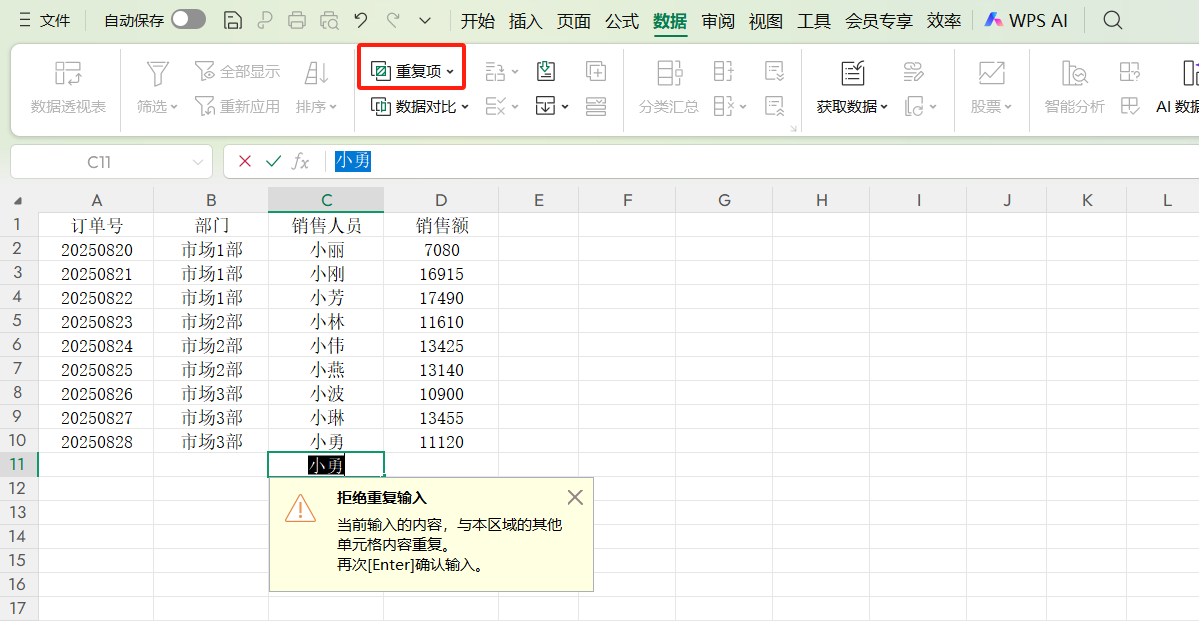Viewport: 1199px width, 621px height.
Task: Open the 重复项 duplicates tool
Action: click(410, 68)
